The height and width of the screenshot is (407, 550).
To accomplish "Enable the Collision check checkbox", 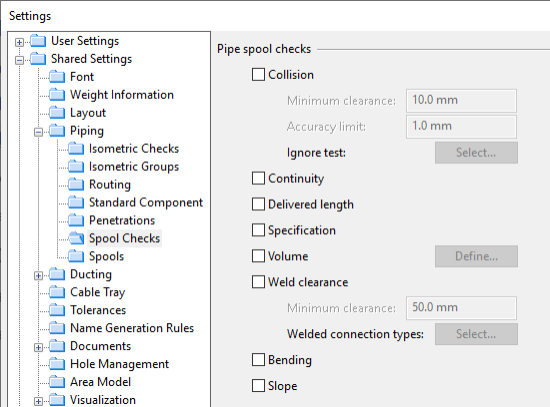I will coord(258,74).
